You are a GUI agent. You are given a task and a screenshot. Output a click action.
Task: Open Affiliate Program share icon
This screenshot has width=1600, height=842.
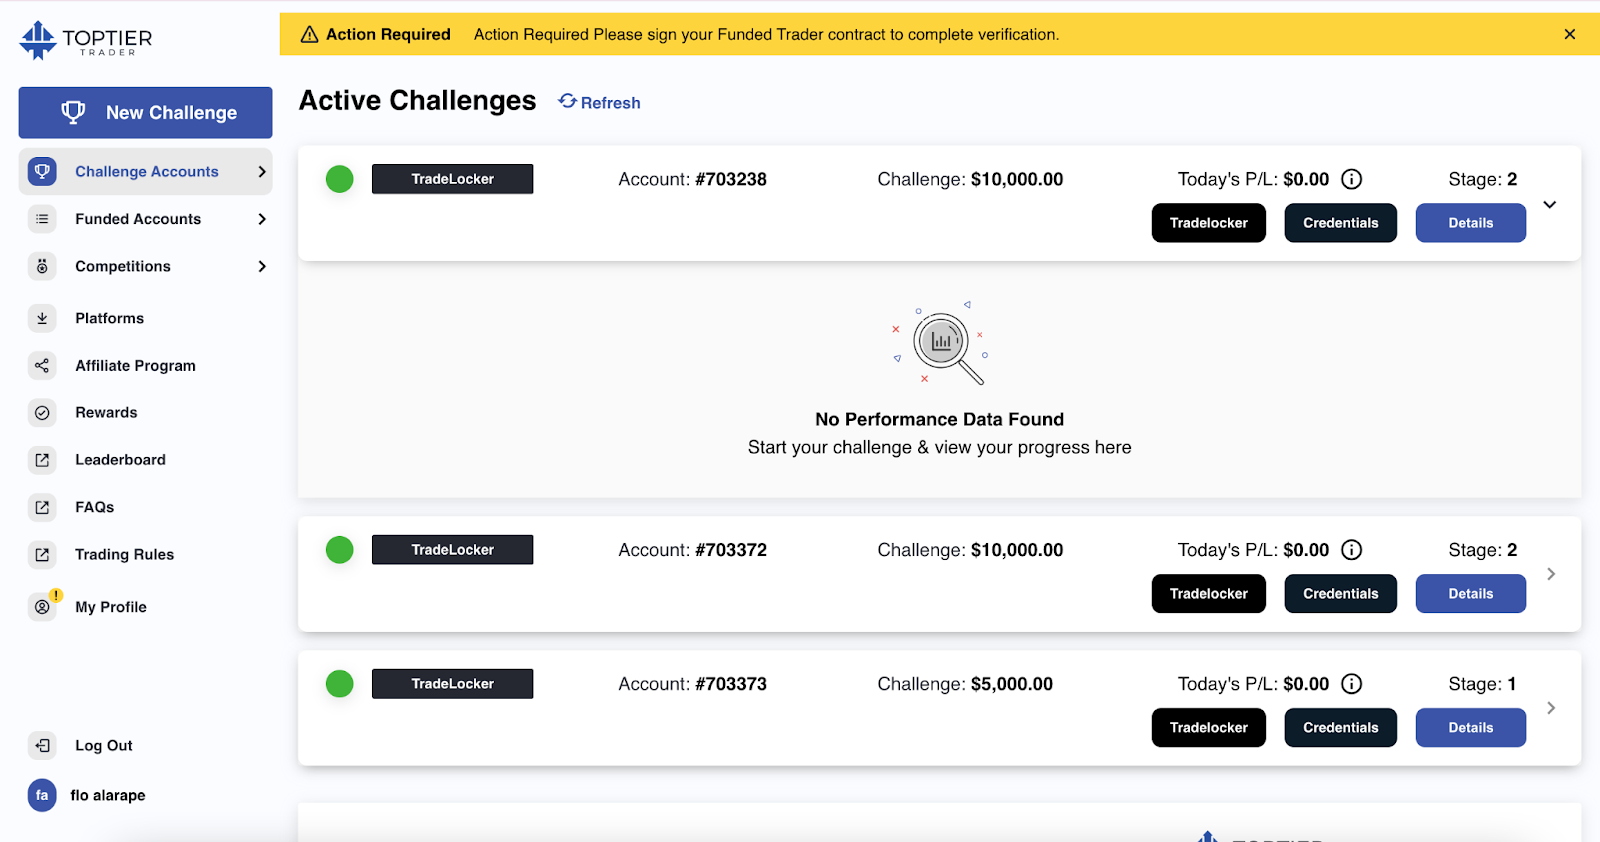point(42,366)
